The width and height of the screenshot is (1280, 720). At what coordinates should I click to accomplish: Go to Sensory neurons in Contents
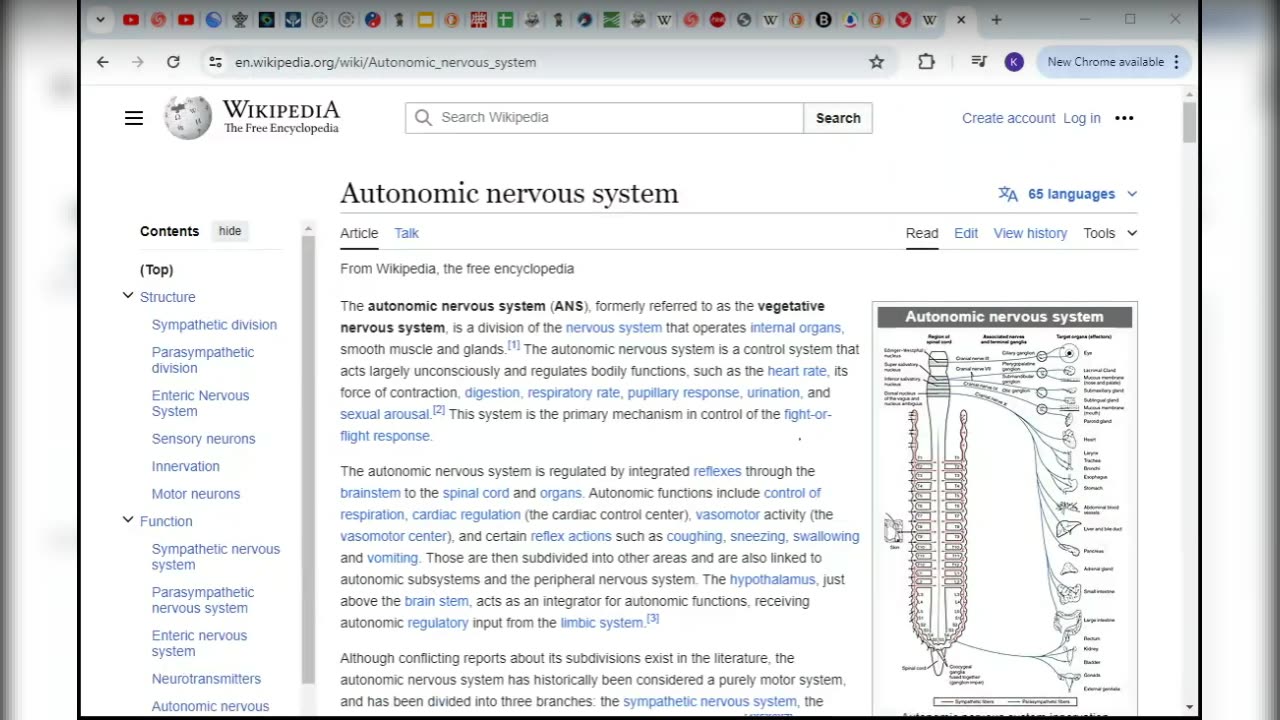[x=203, y=439]
